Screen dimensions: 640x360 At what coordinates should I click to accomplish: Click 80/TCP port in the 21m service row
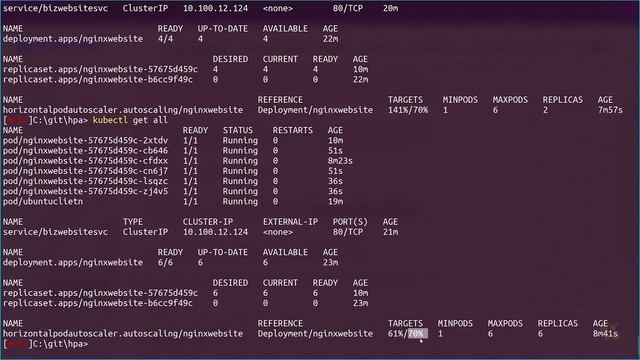click(348, 232)
